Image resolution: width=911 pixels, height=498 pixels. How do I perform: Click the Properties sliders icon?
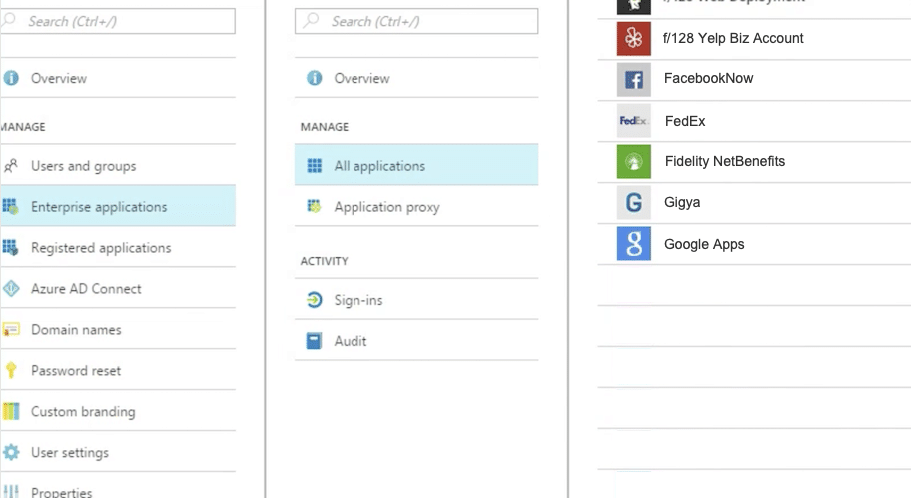tap(10, 492)
